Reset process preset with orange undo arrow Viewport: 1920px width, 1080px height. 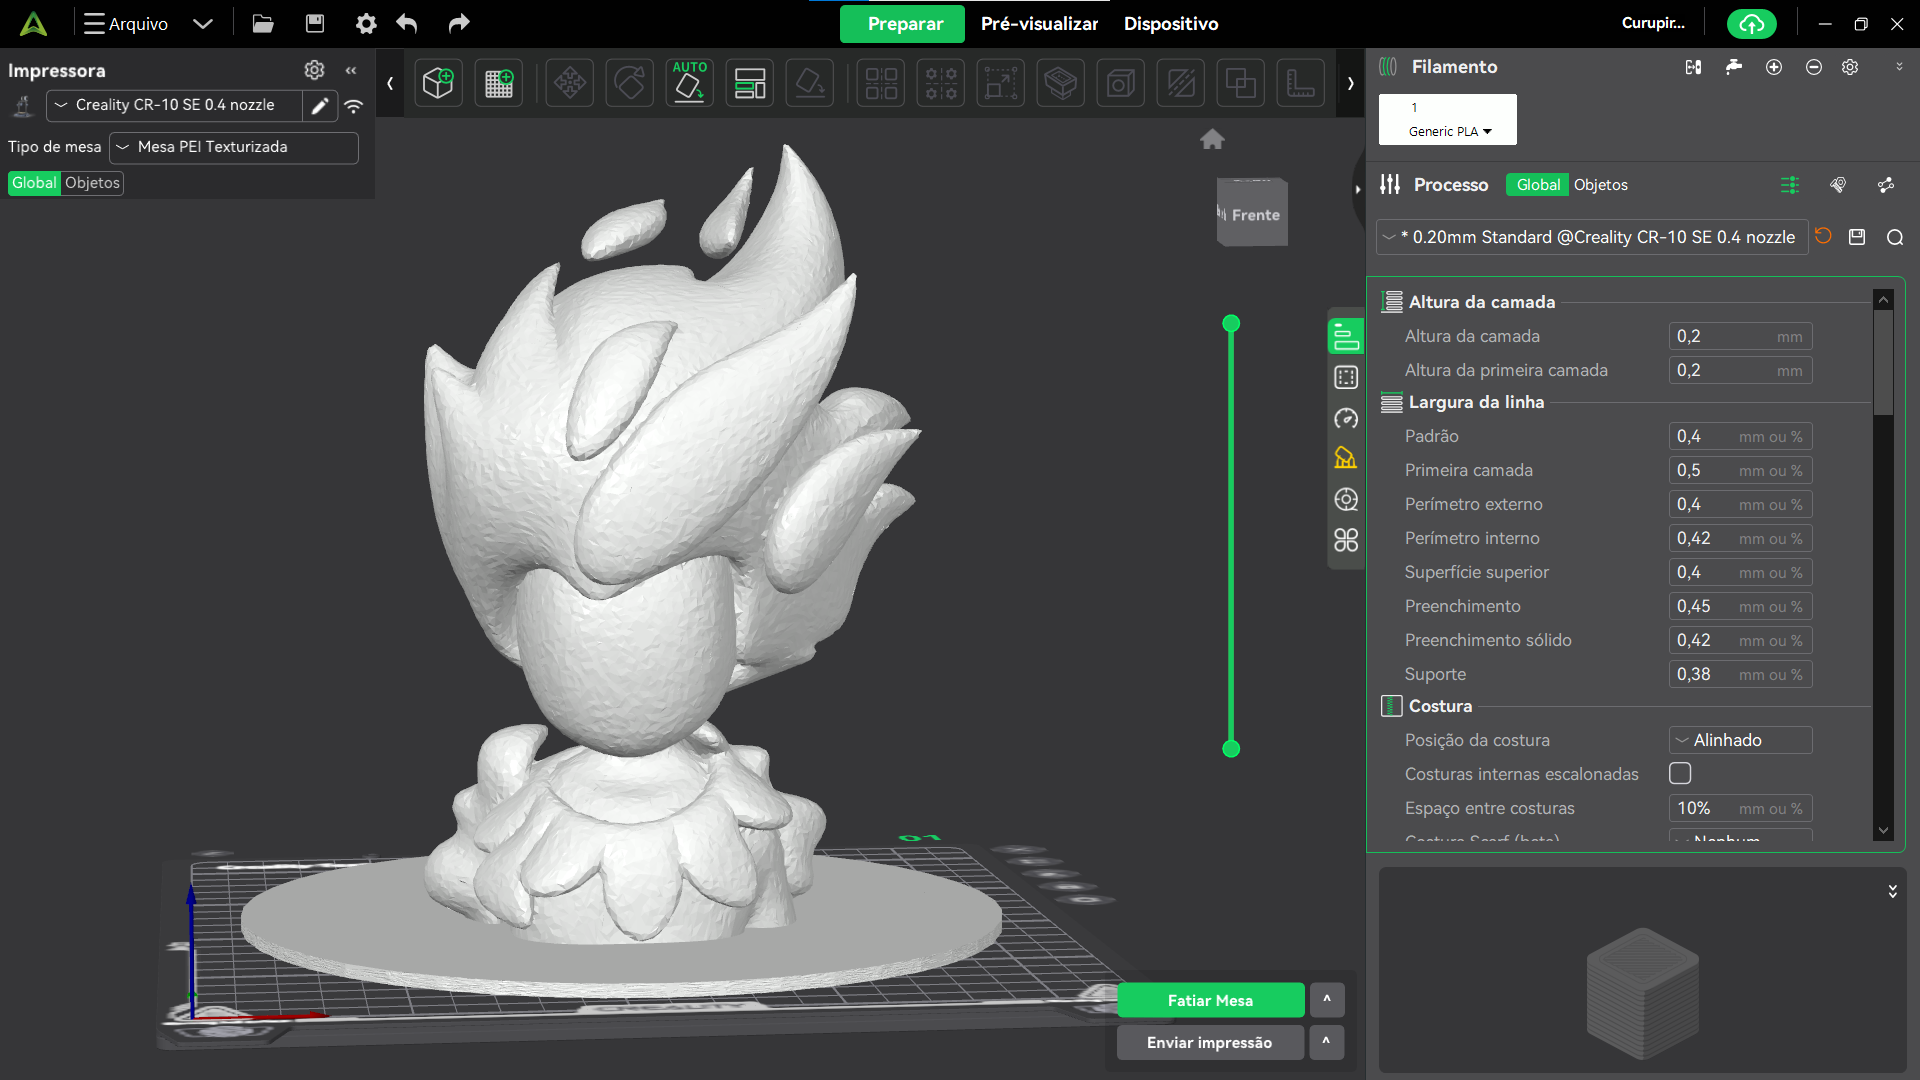click(1824, 237)
